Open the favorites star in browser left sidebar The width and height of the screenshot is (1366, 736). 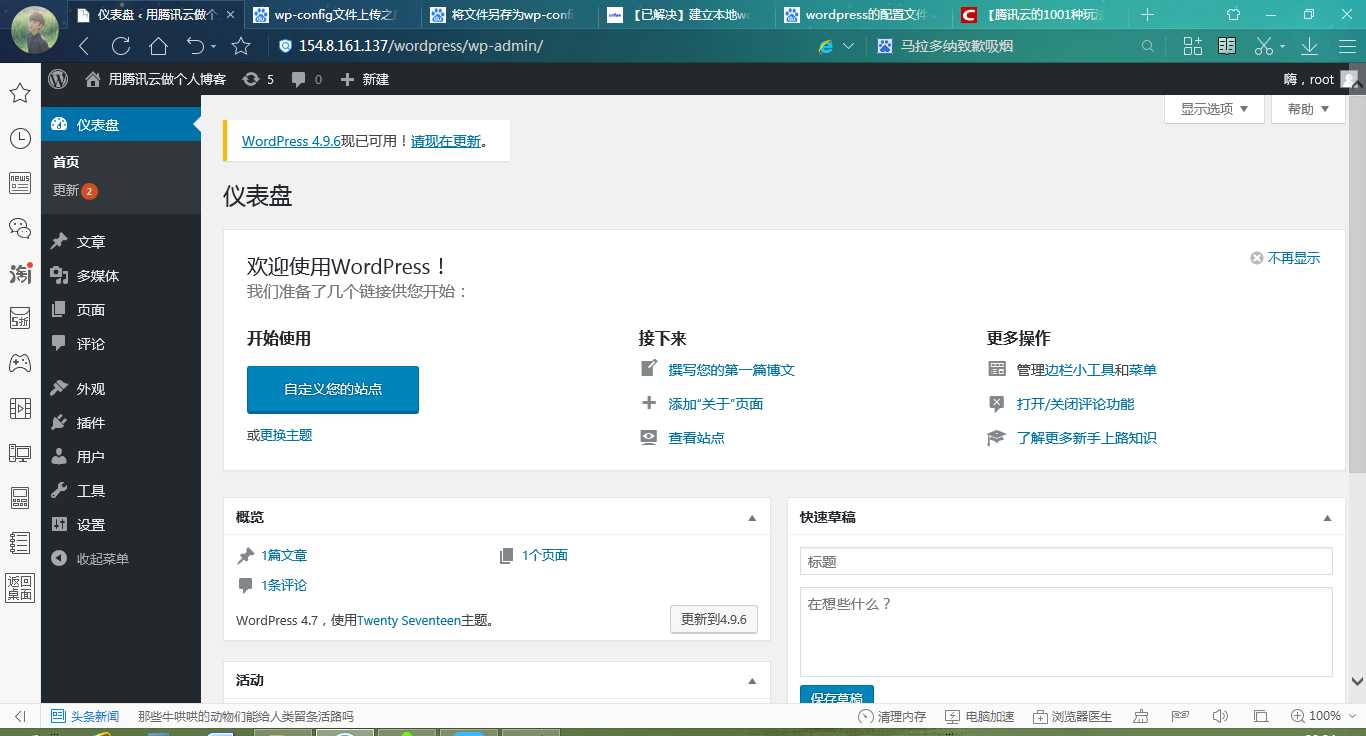19,93
